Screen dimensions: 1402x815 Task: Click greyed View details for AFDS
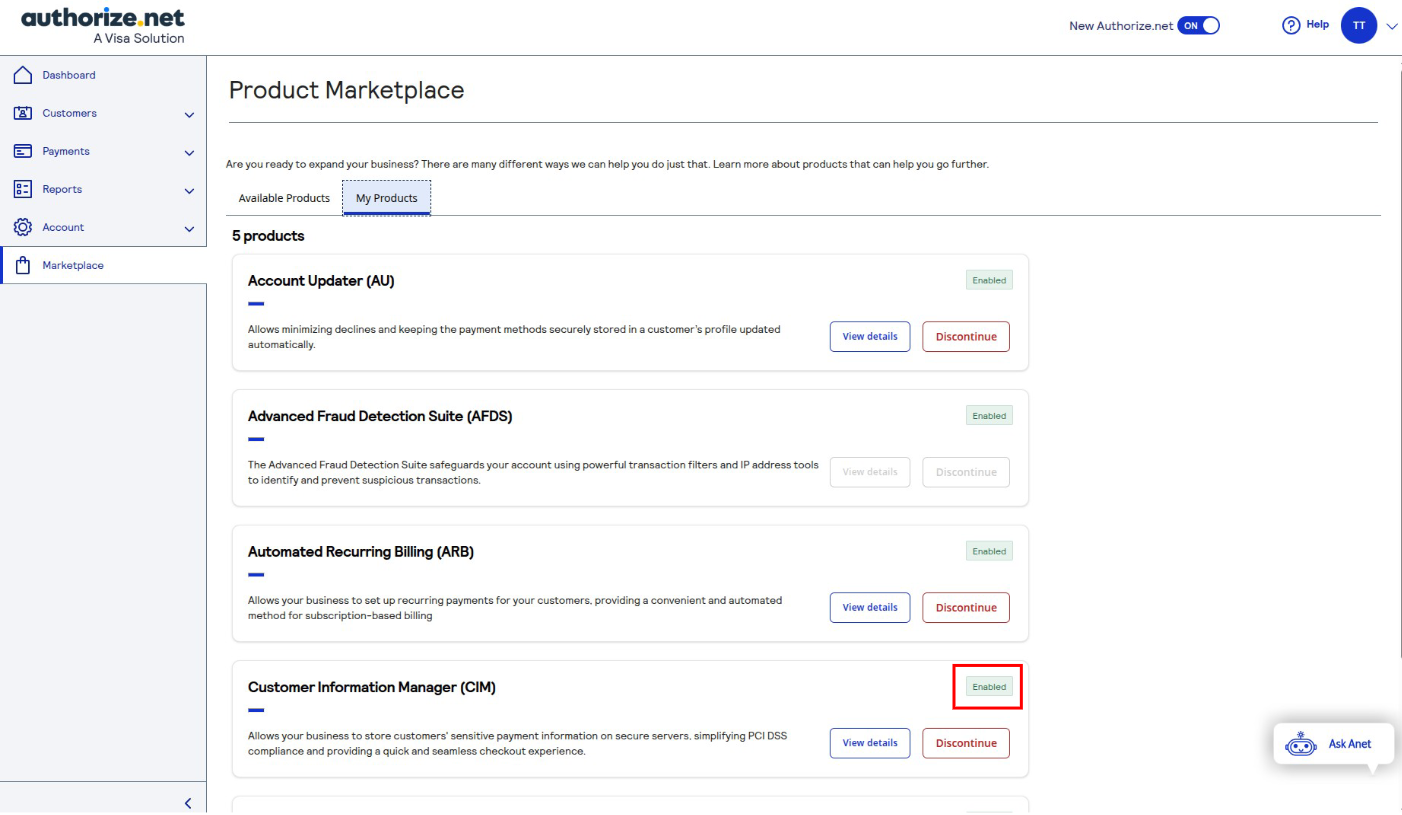[x=870, y=472]
